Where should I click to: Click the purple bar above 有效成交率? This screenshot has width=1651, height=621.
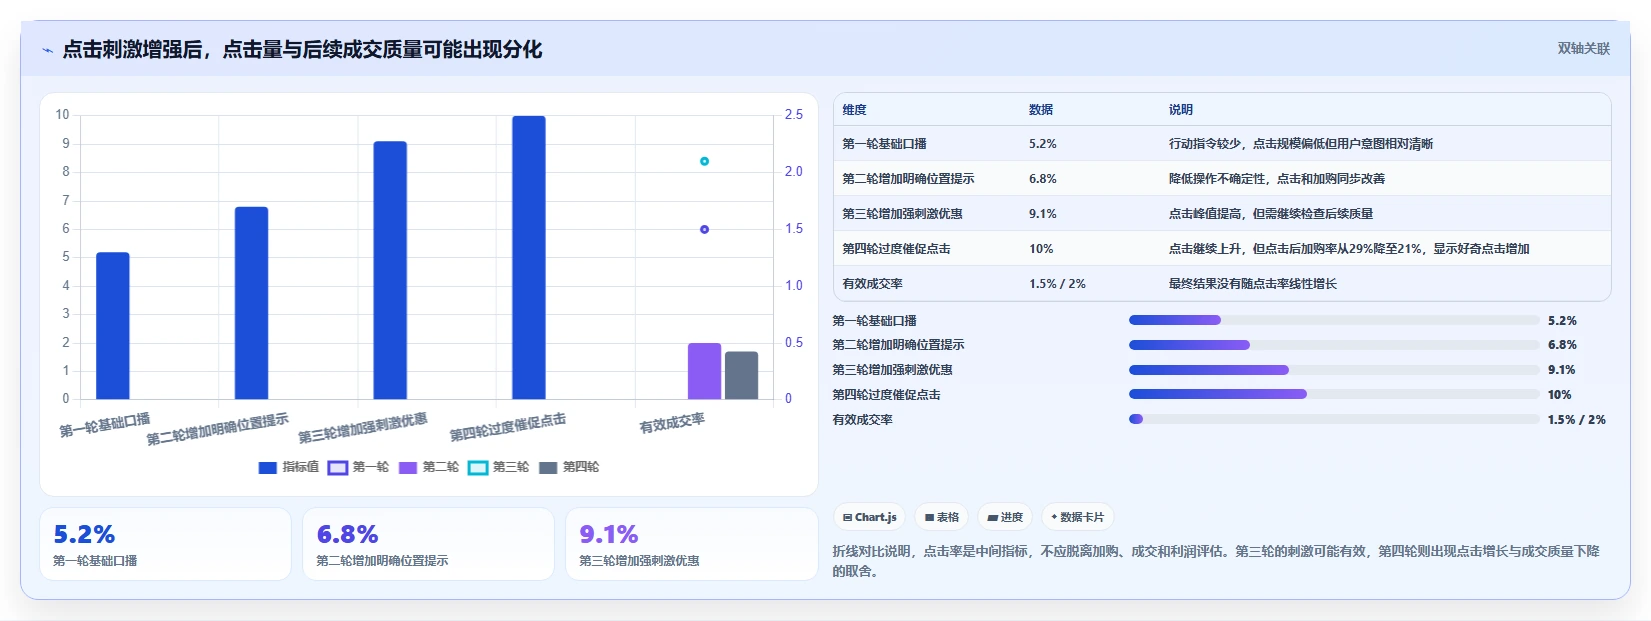[x=704, y=371]
